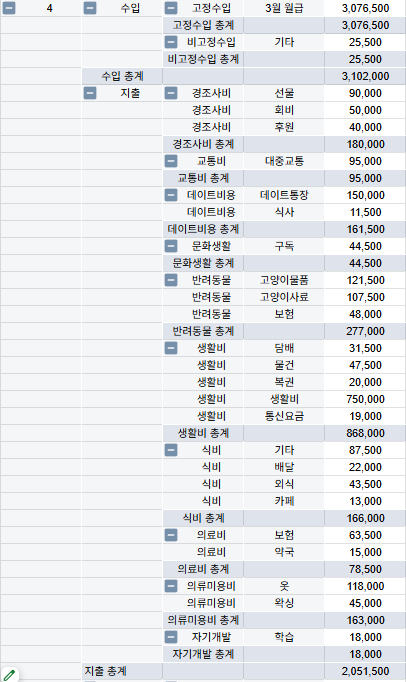The height and width of the screenshot is (682, 406).
Task: Select the 후원 item cell
Action: (x=284, y=127)
